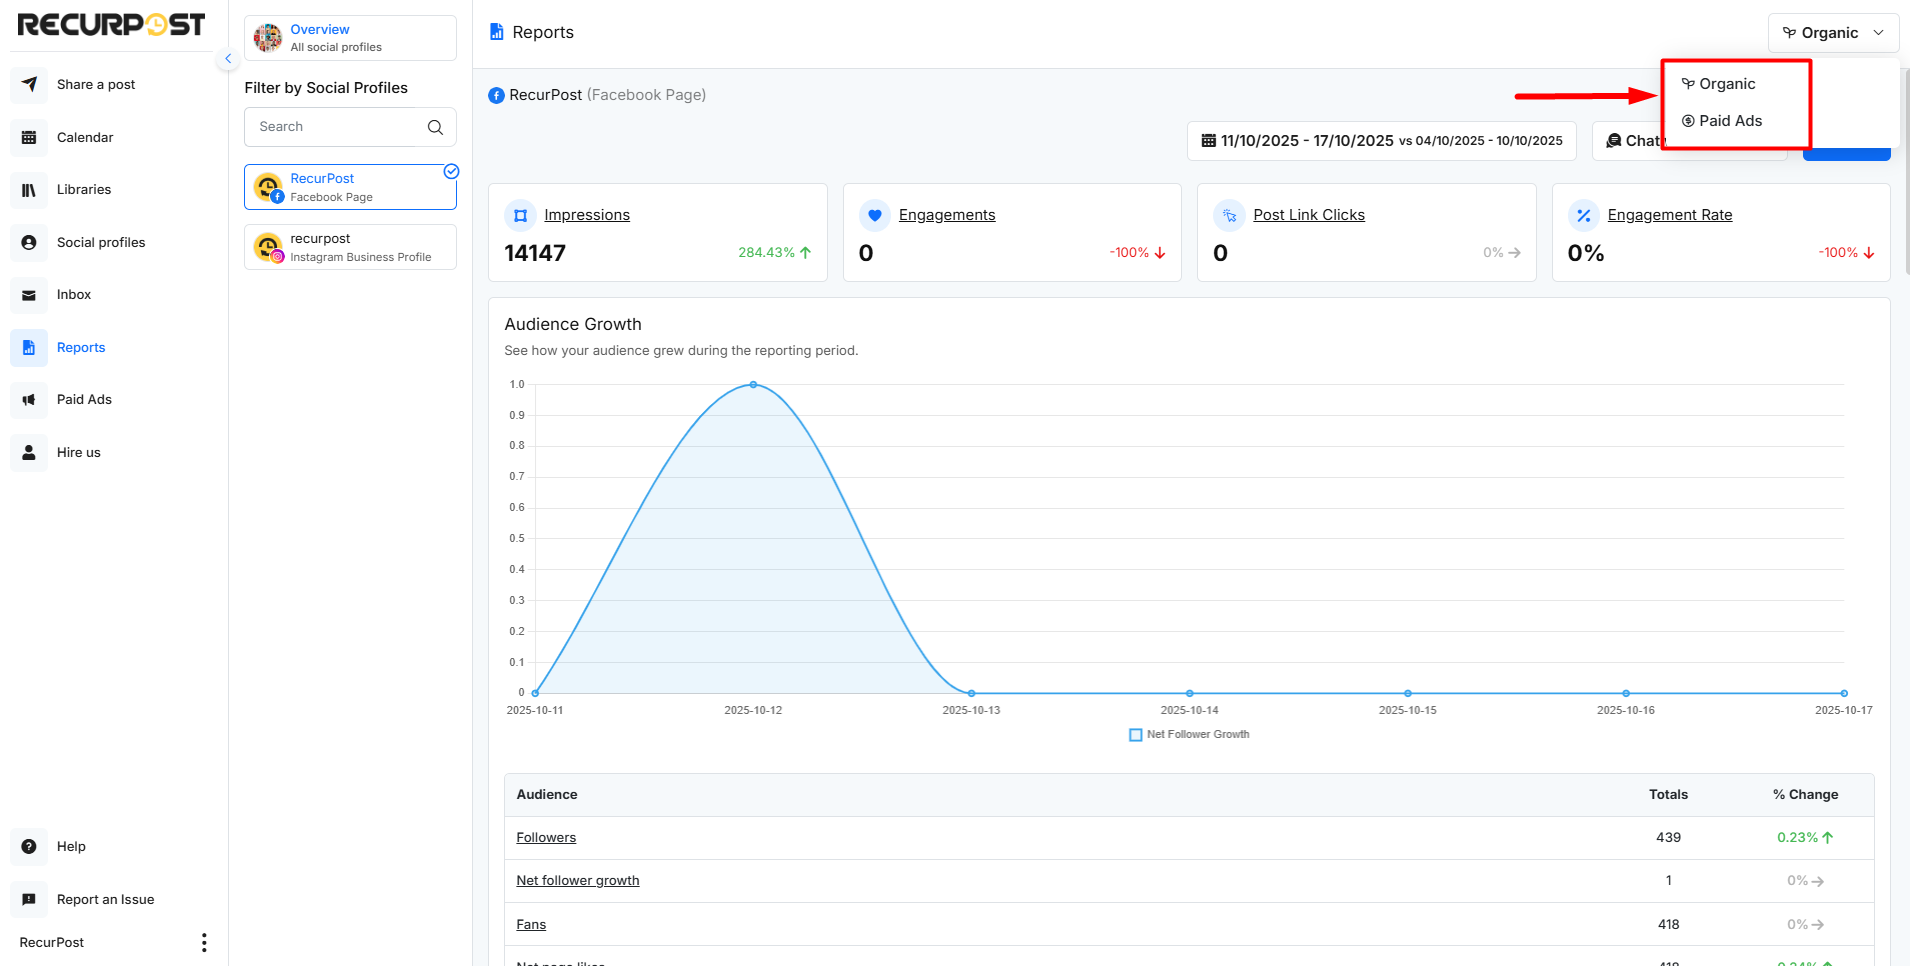Choose Paid Ads from the dropdown menu
This screenshot has height=966, width=1910.
pyautogui.click(x=1729, y=121)
